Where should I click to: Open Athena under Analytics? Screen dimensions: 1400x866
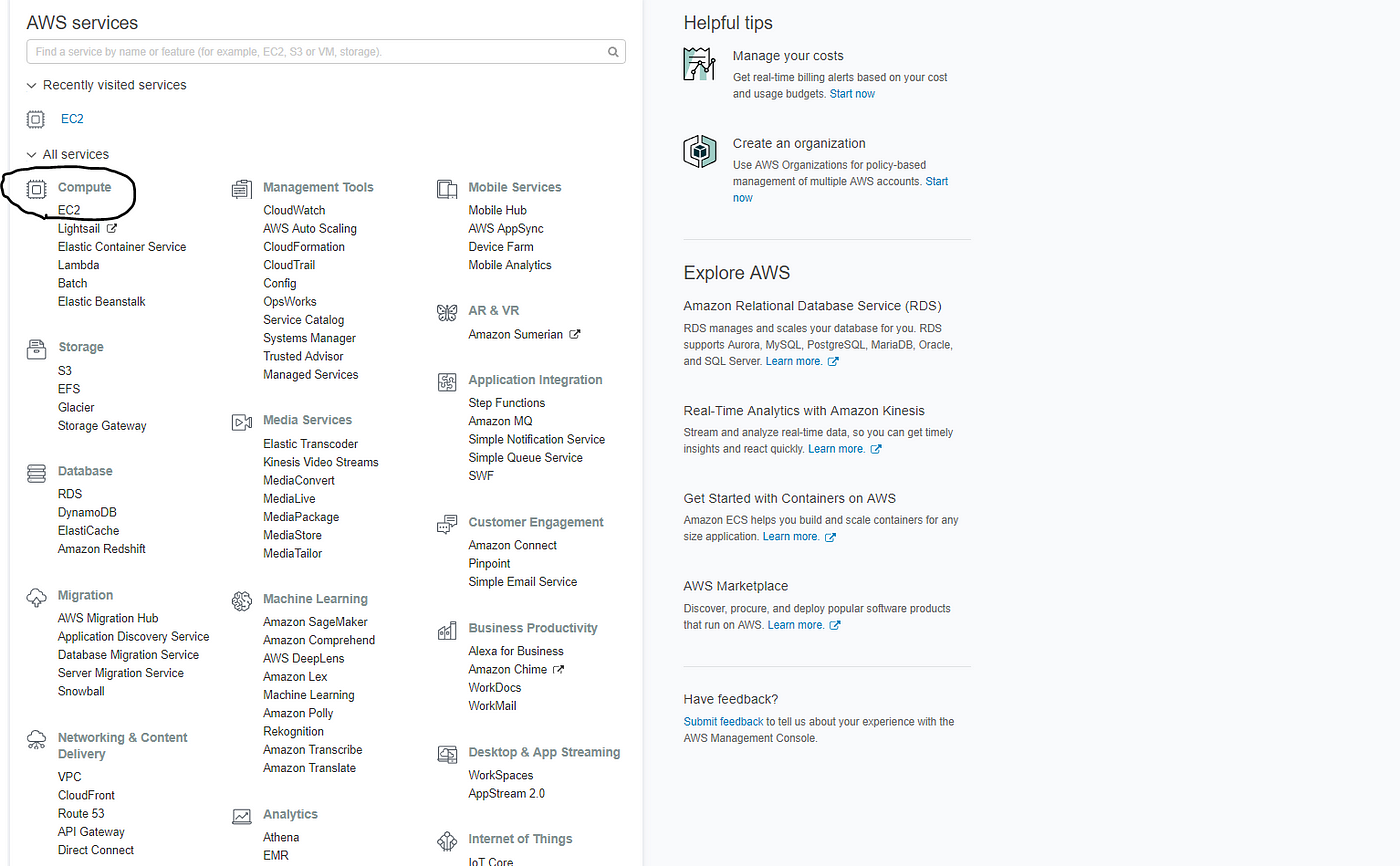pos(281,837)
